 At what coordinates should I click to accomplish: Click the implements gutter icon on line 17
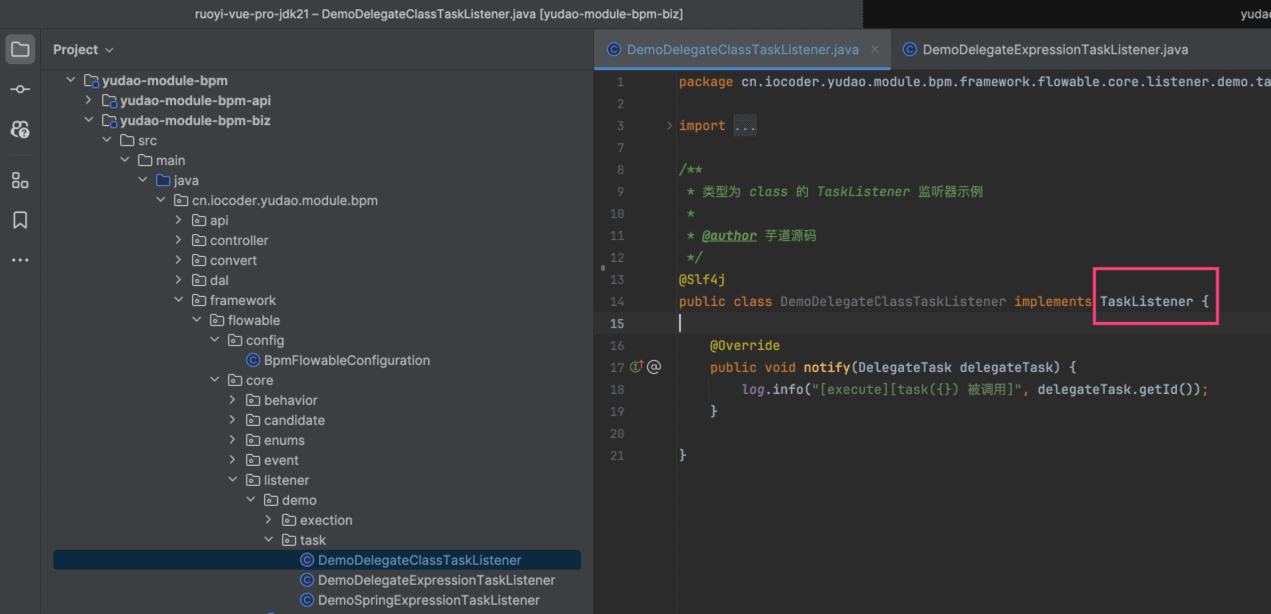(x=636, y=367)
